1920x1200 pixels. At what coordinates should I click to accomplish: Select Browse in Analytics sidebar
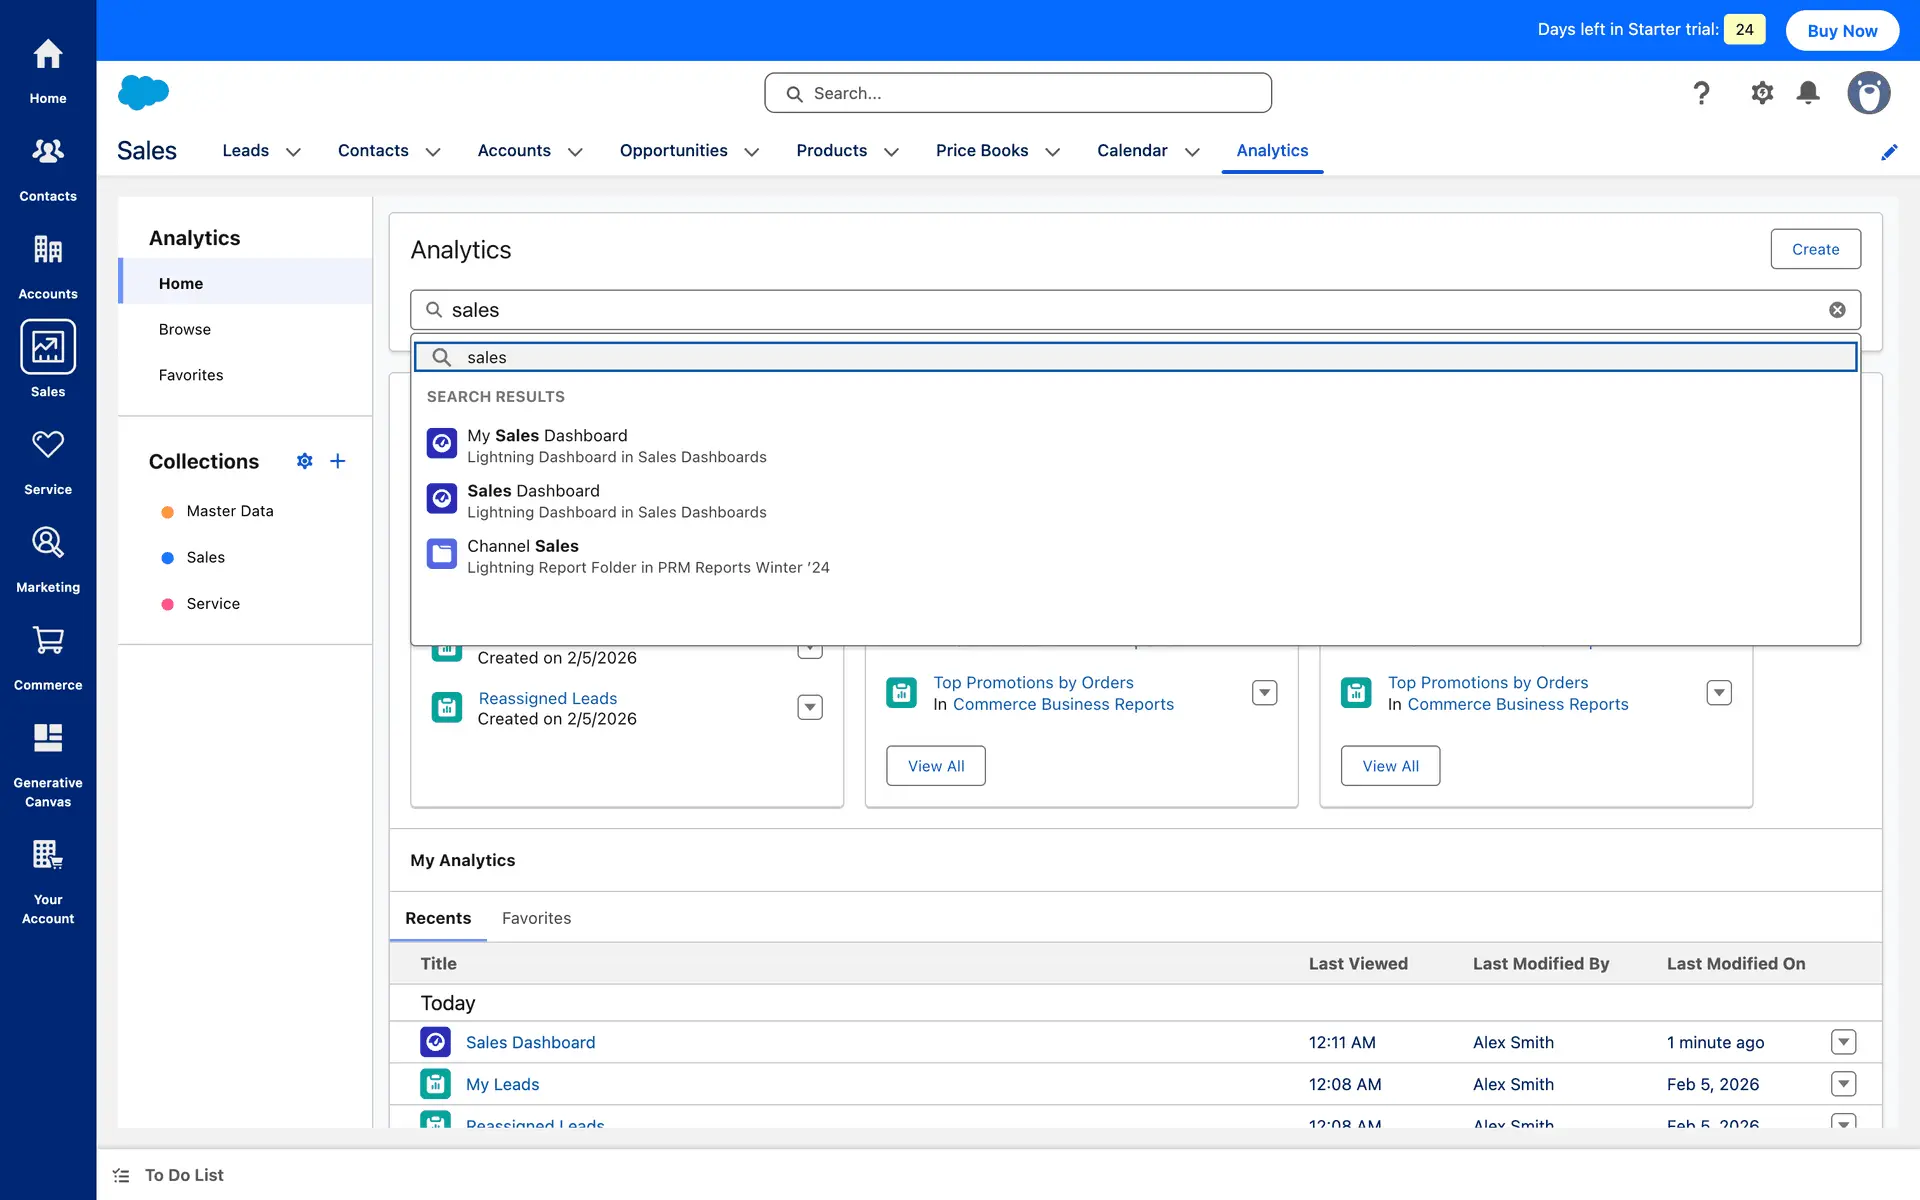coord(185,329)
